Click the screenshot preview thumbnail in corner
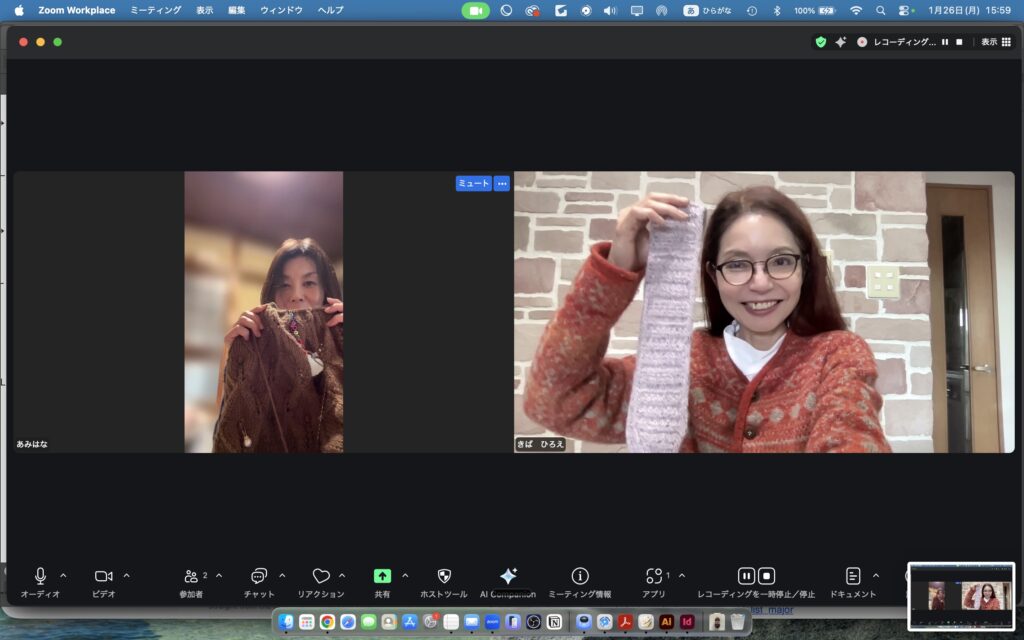 tap(960, 596)
